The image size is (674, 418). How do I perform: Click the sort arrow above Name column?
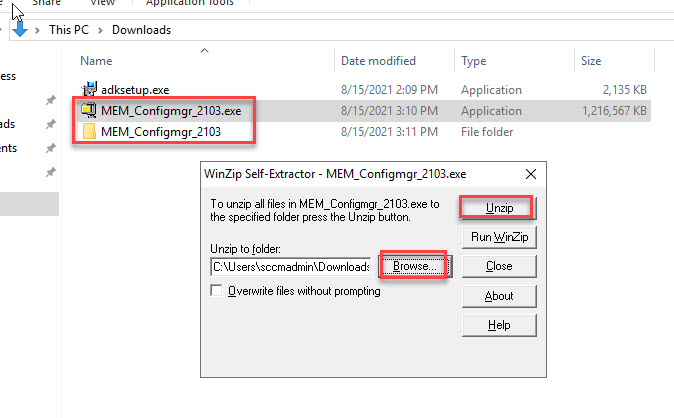coord(204,49)
